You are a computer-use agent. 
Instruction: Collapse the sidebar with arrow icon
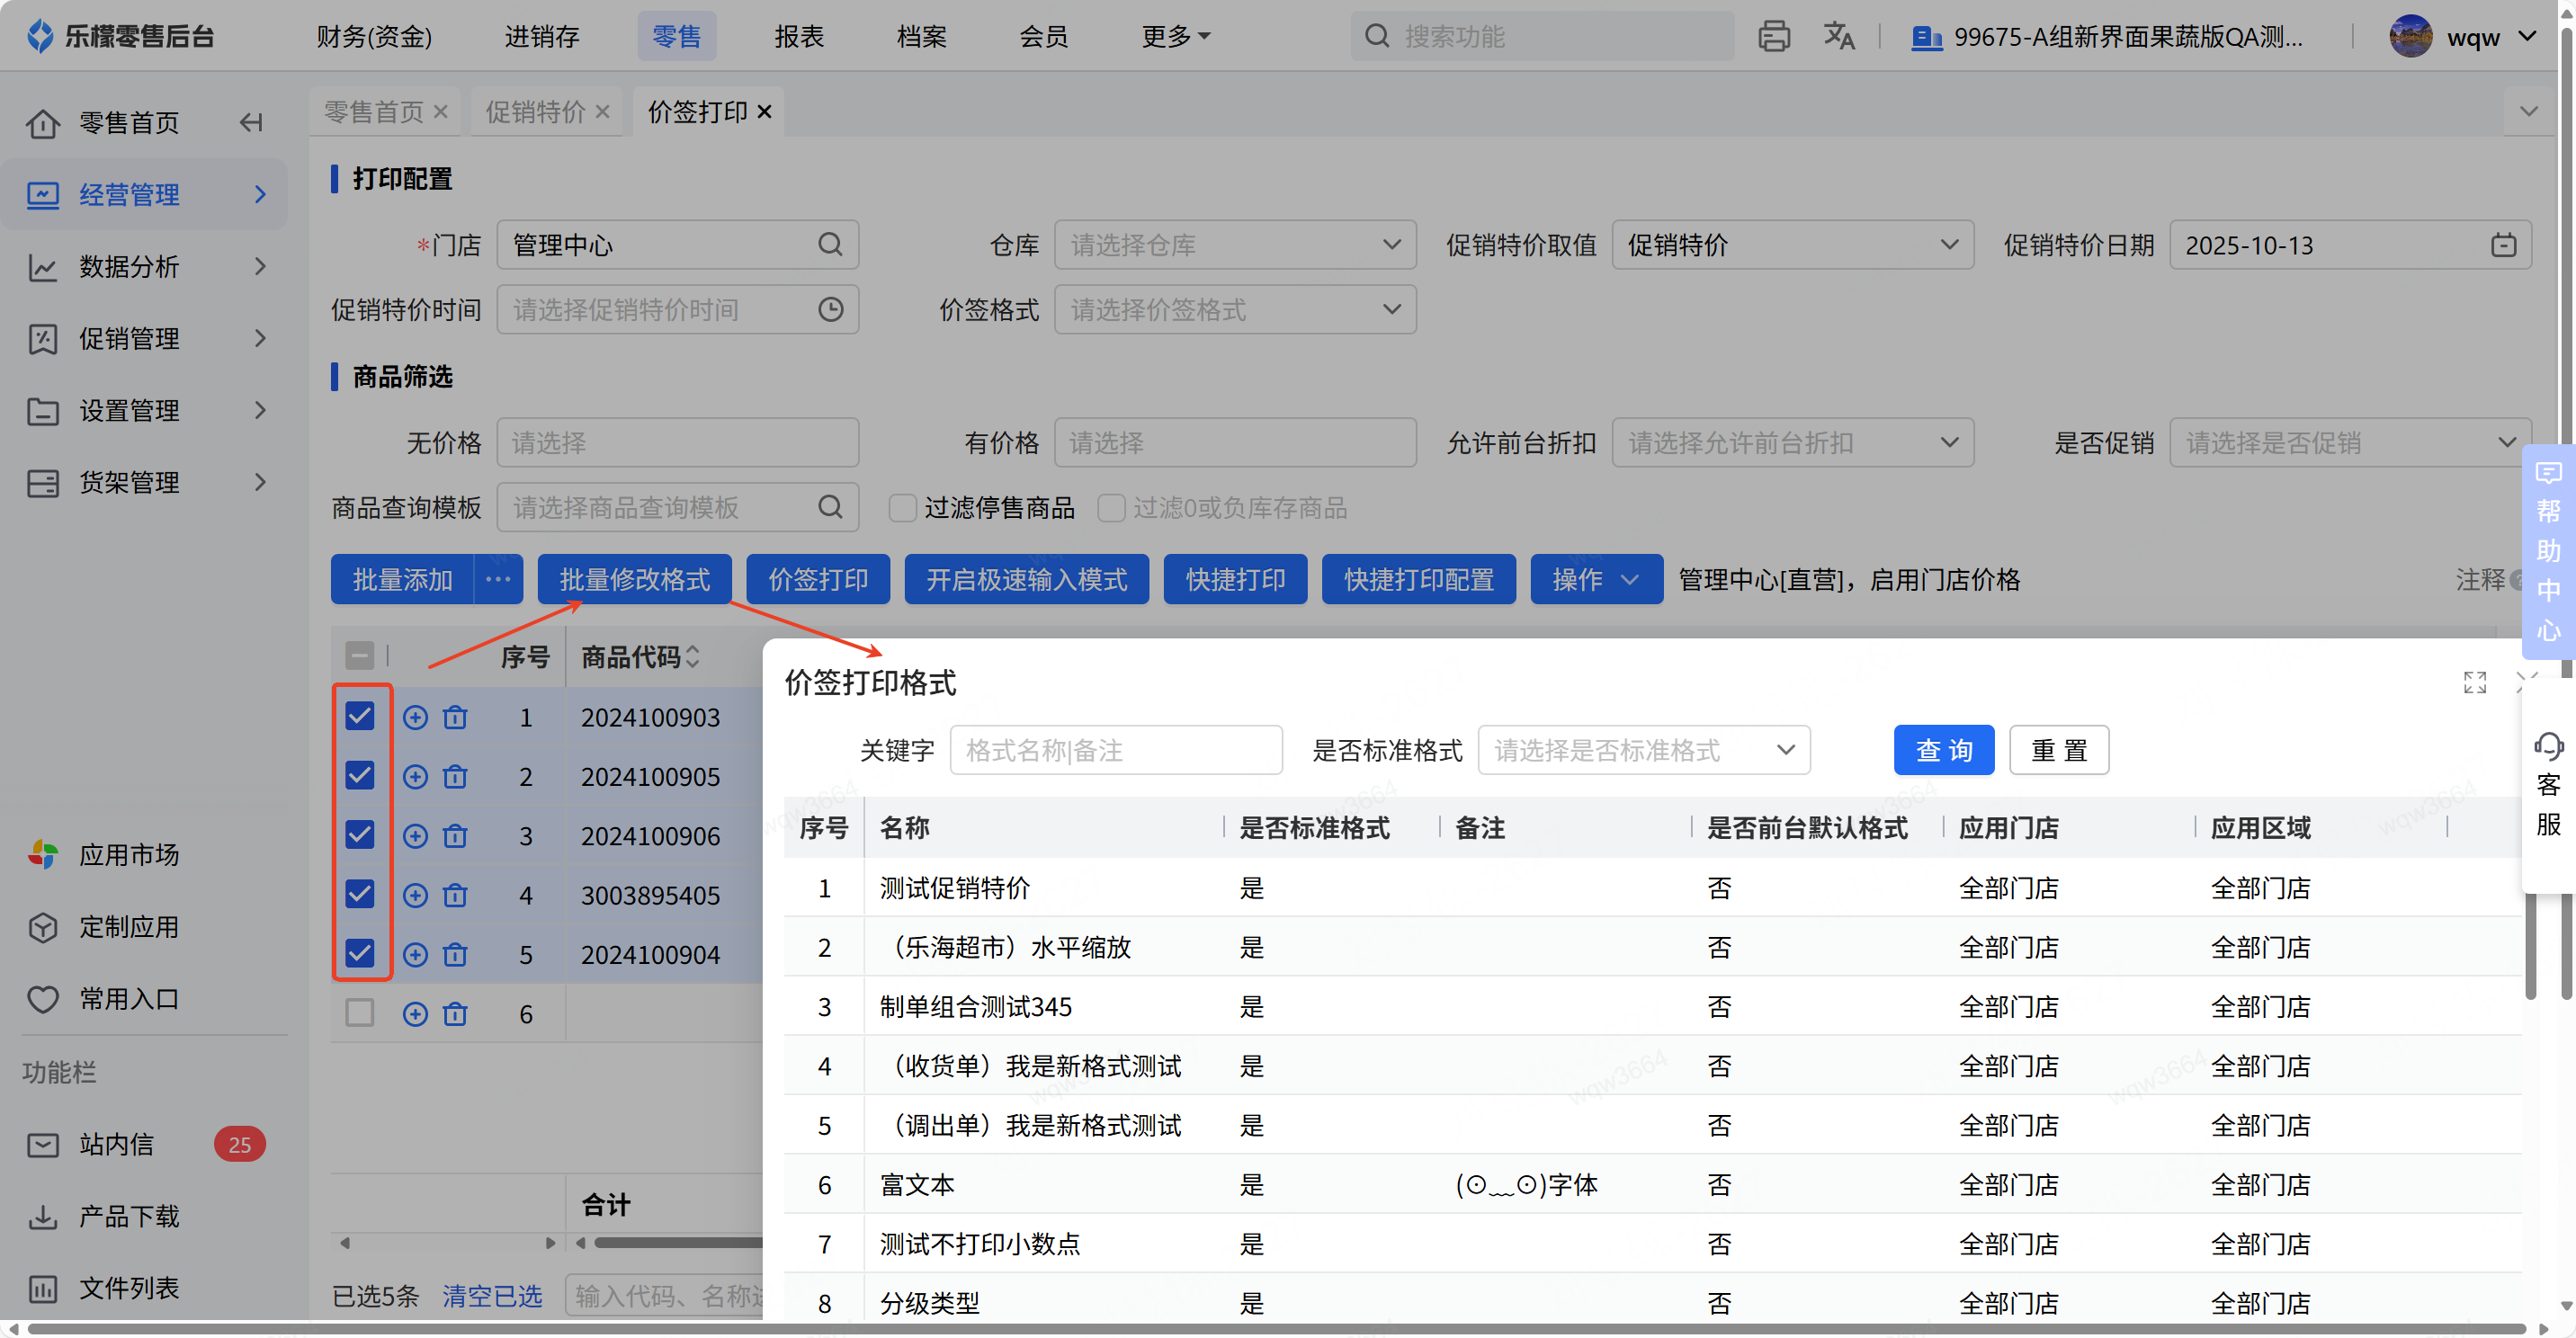pos(251,123)
